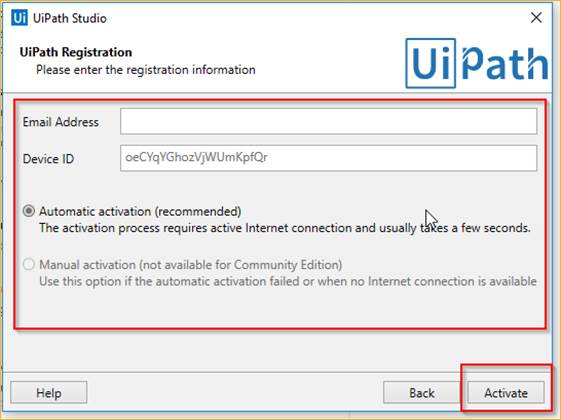Click the active Internet connection description text

[x=285, y=228]
